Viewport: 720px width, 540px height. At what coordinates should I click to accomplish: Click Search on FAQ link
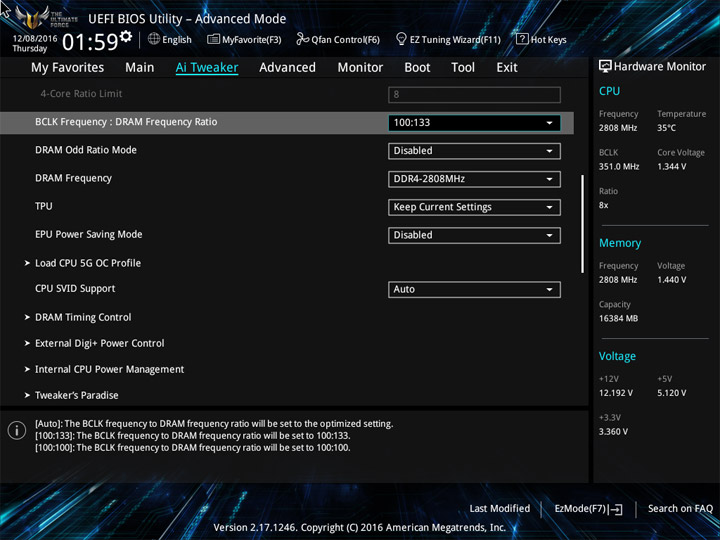click(x=680, y=509)
